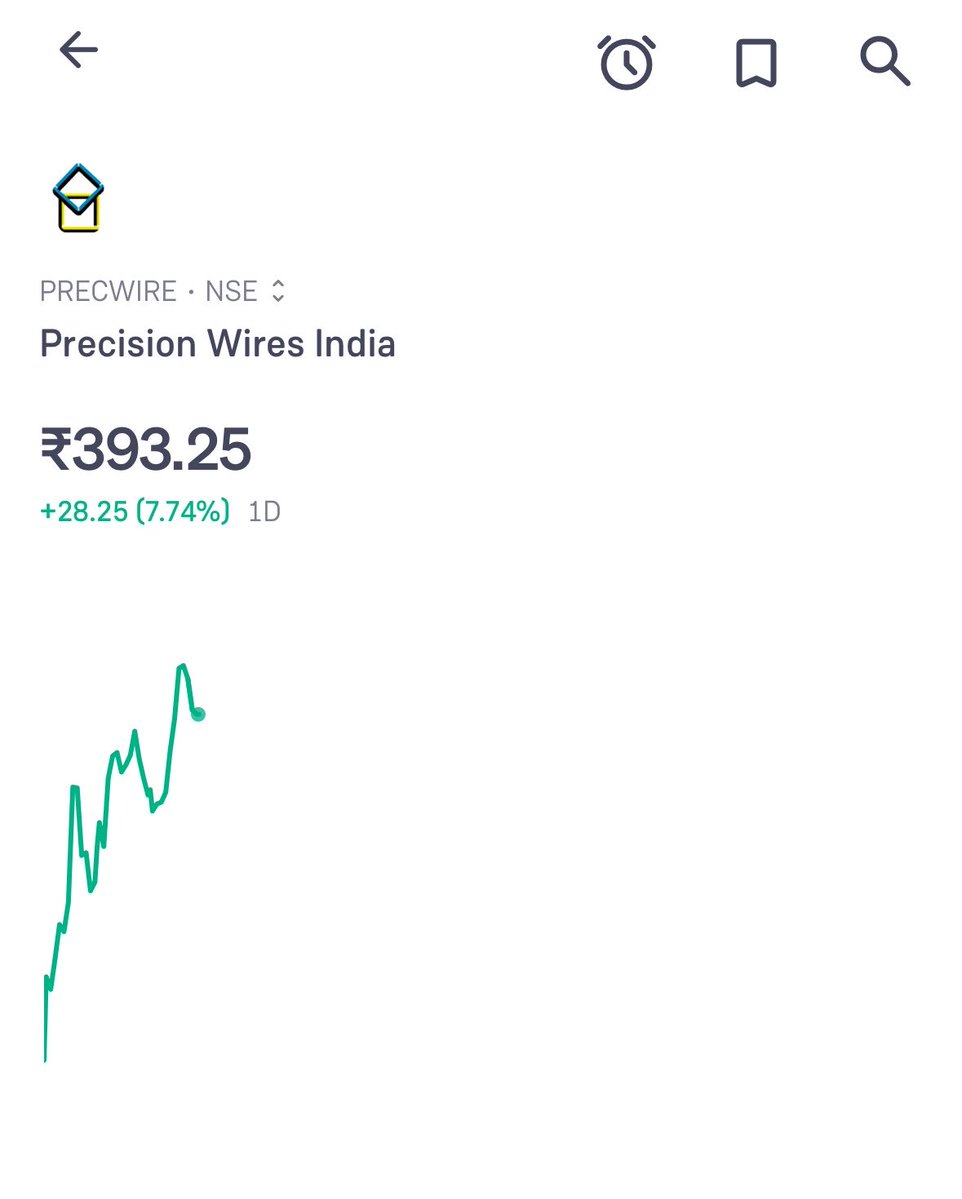Tap the green dot at chart's end
This screenshot has width=962, height=1199.
(x=198, y=714)
